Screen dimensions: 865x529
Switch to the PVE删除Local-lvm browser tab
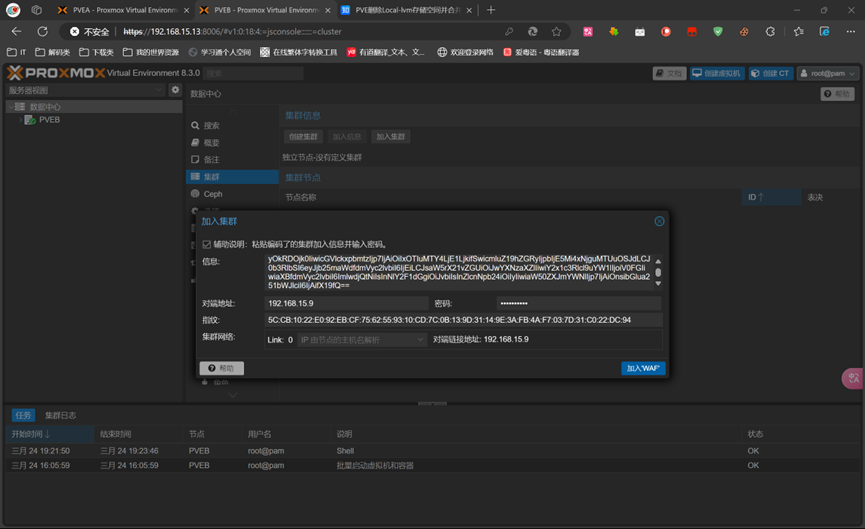click(407, 10)
